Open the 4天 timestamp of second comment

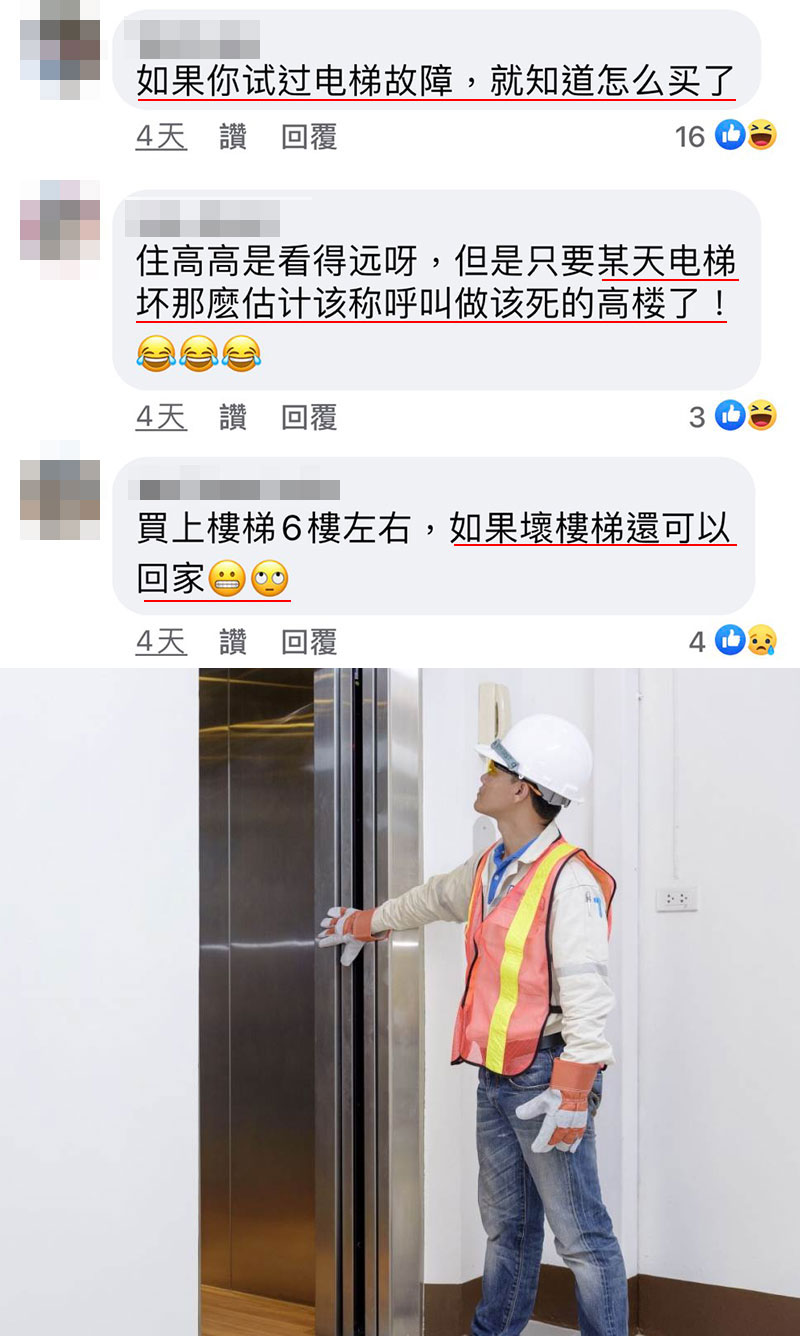tap(161, 417)
